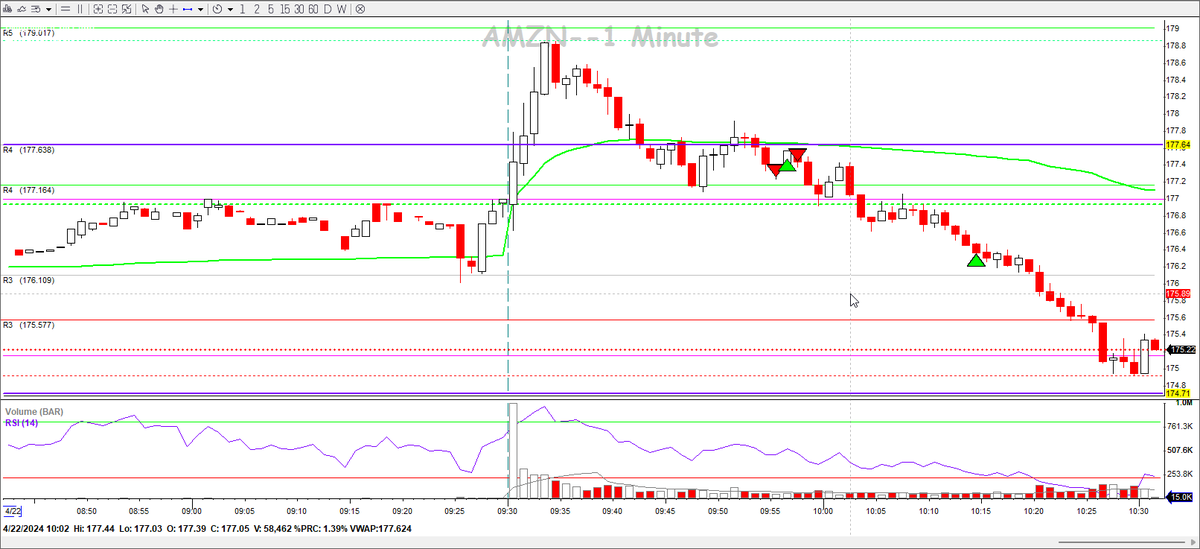Screen dimensions: 1200x549
Task: Select the blue trend line tool
Action: pos(187,9)
